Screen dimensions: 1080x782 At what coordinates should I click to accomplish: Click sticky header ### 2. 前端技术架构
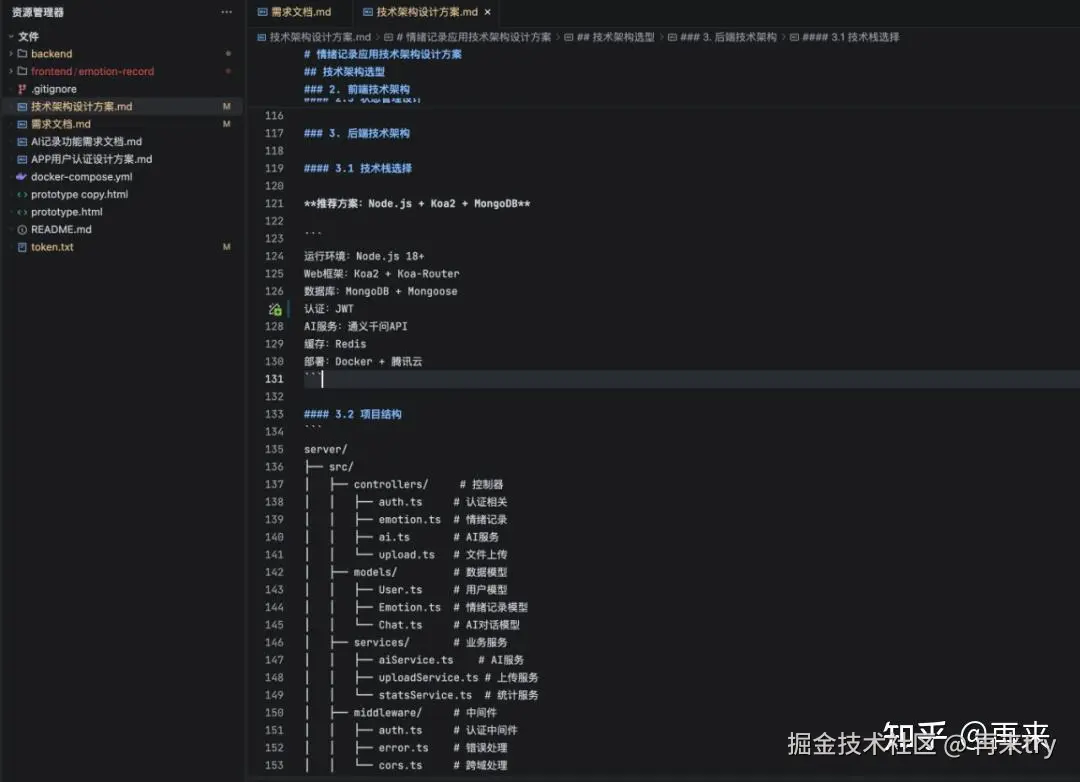[357, 89]
